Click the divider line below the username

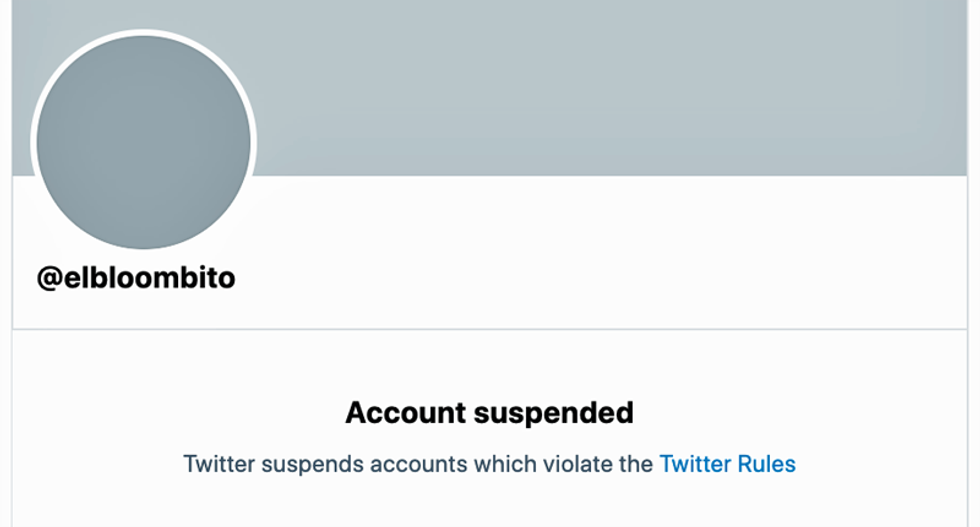490,329
